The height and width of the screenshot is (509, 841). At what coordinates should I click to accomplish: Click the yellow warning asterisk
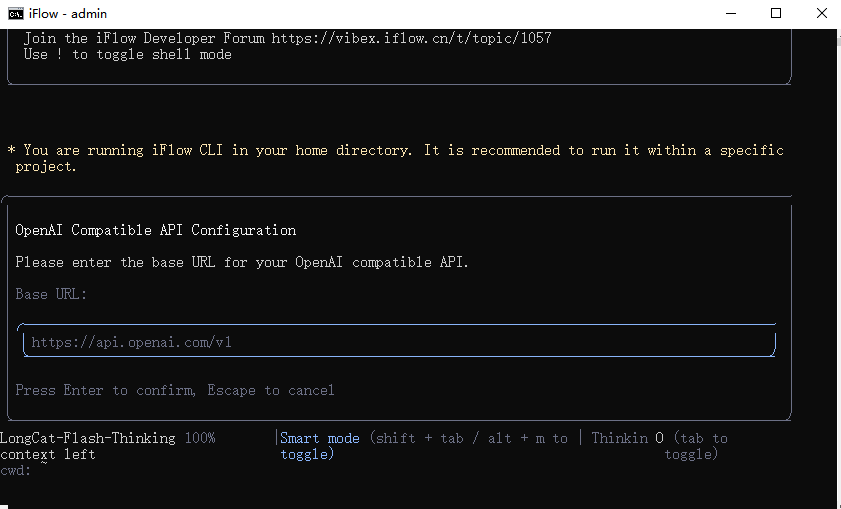(11, 150)
